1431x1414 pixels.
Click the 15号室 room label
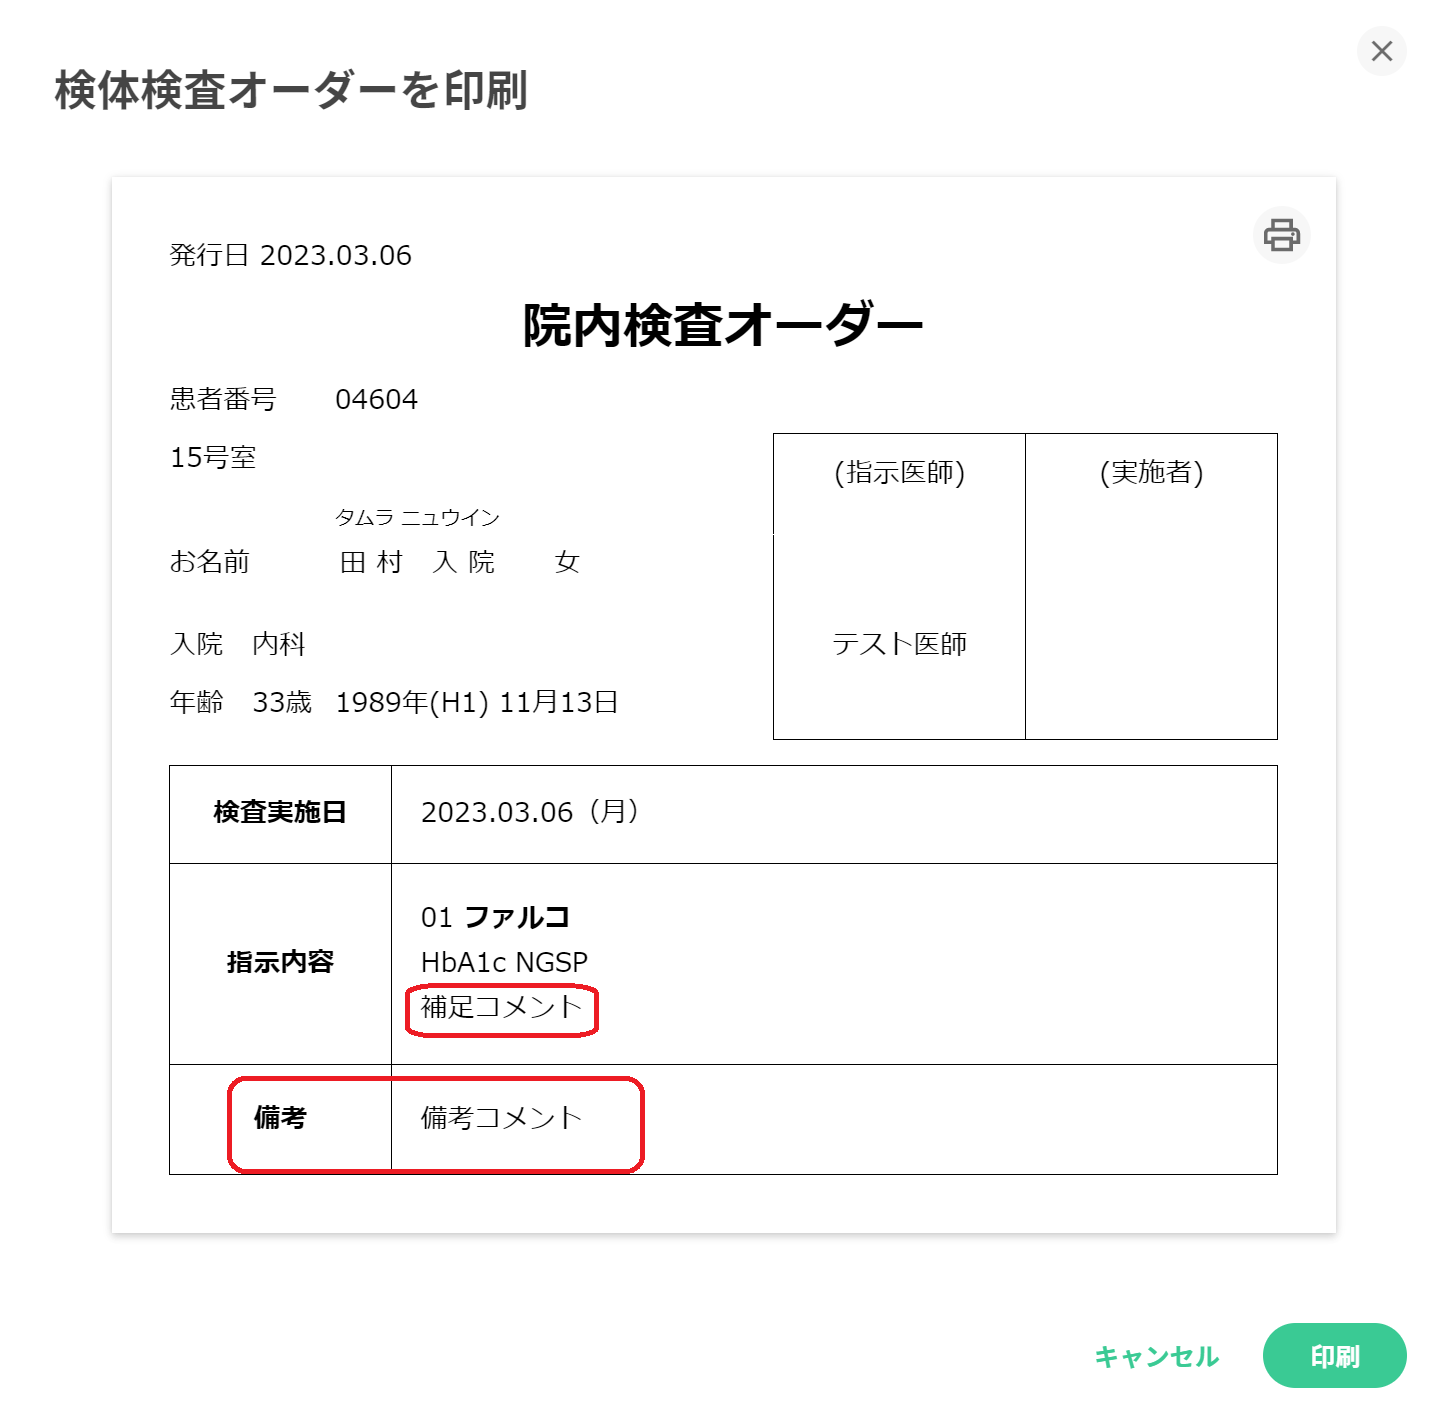[x=213, y=458]
